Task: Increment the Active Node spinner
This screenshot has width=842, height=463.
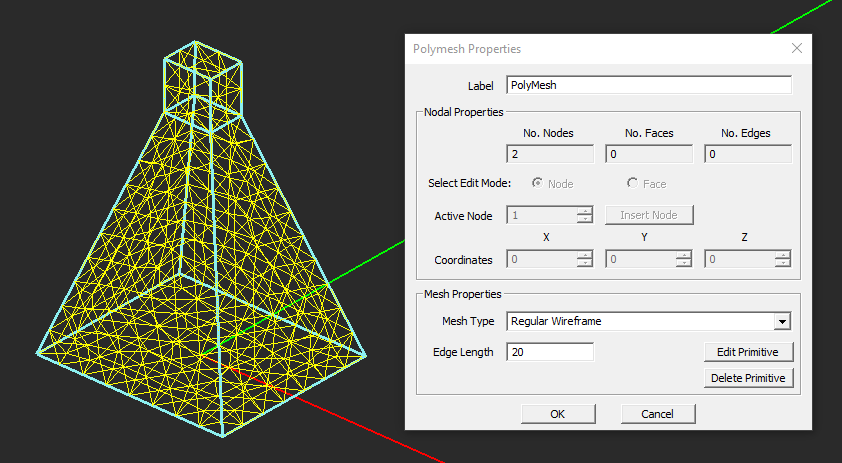Action: coord(585,211)
